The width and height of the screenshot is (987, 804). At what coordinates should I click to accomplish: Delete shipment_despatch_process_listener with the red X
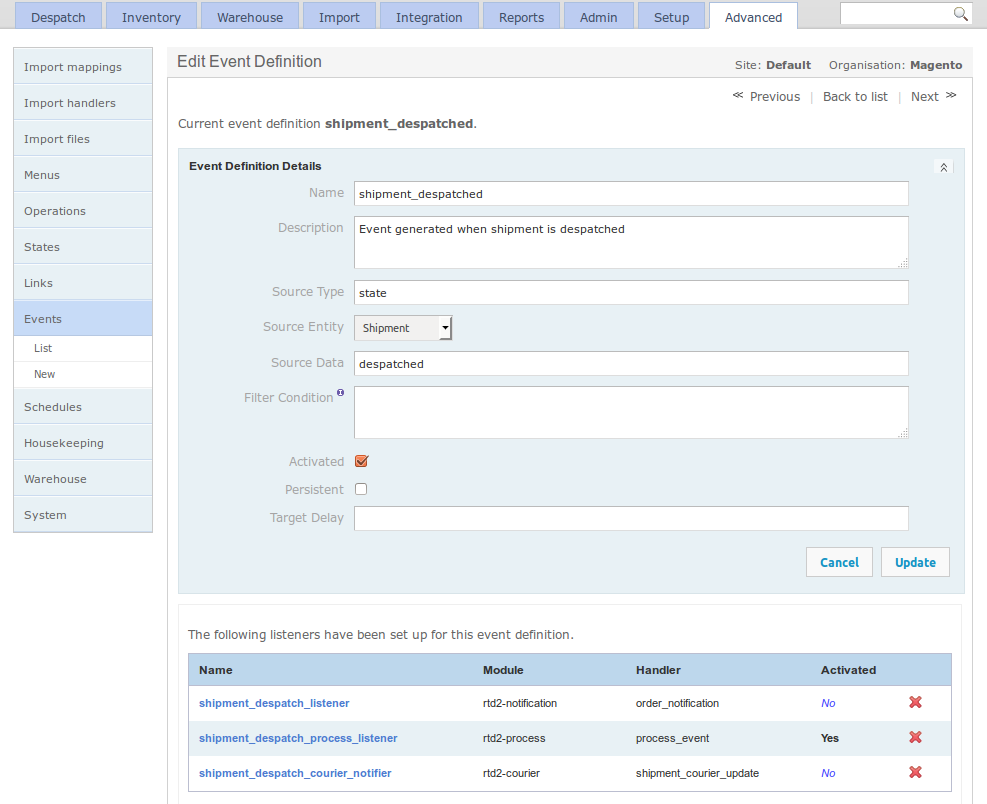(x=915, y=737)
